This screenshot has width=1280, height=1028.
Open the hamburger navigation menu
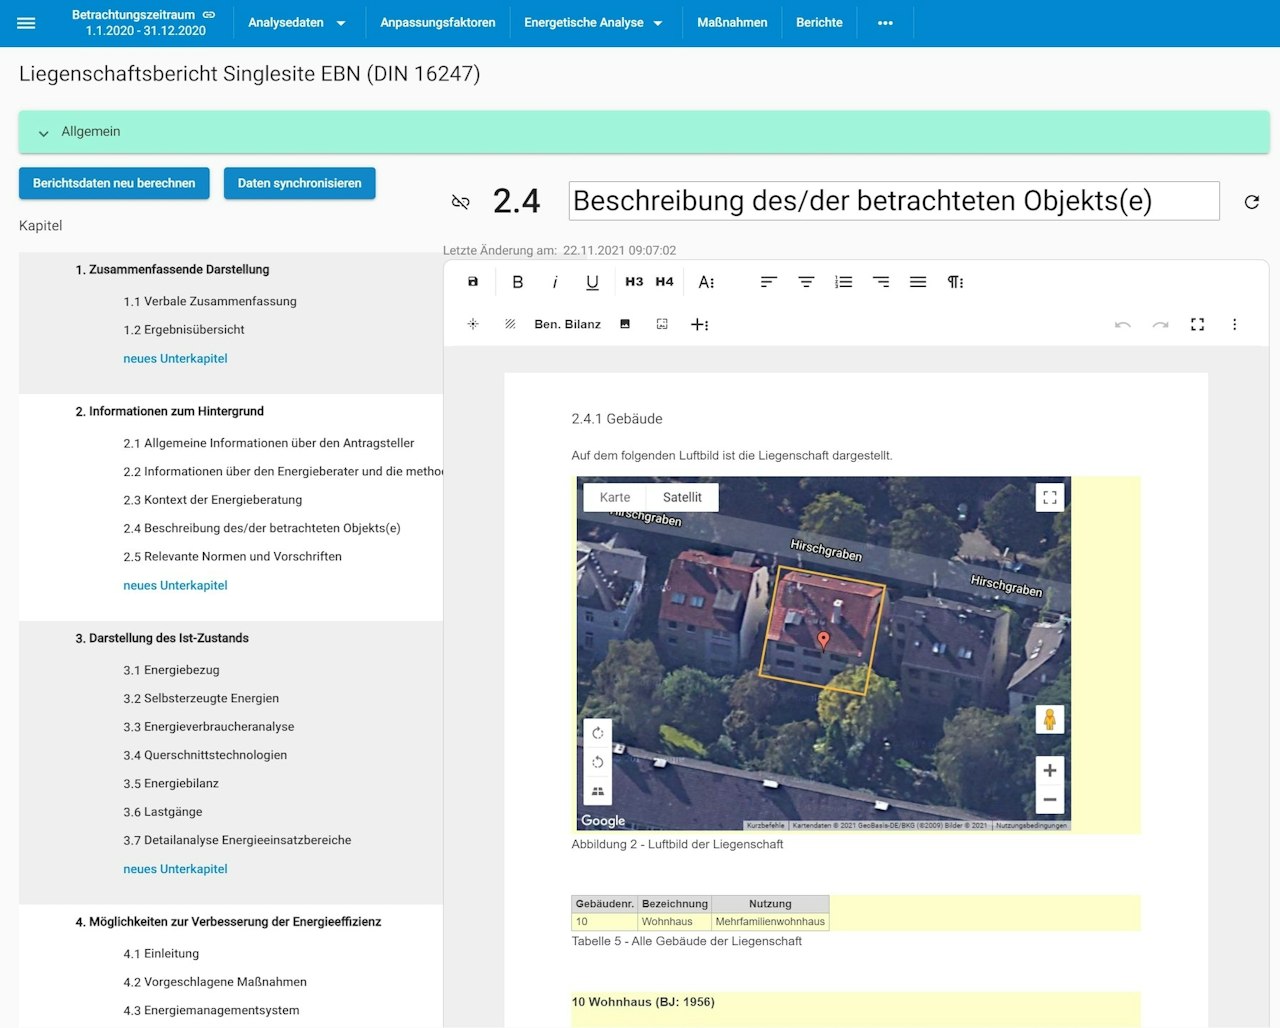pos(26,23)
